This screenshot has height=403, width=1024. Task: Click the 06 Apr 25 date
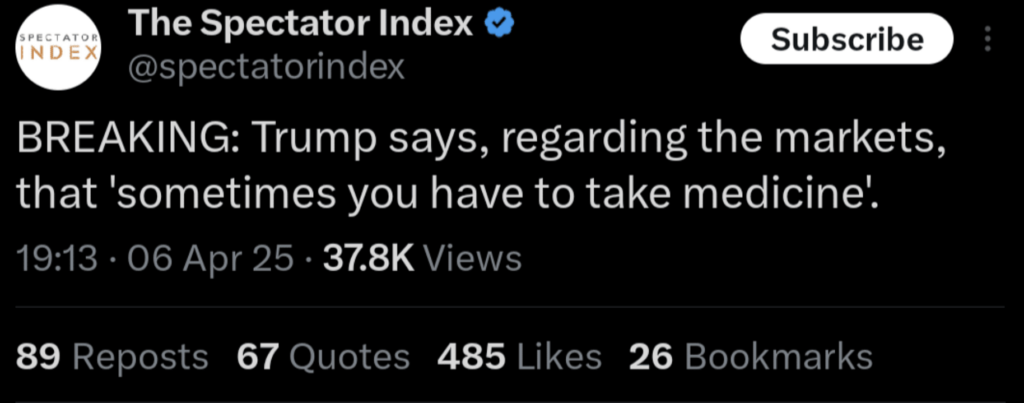point(211,259)
